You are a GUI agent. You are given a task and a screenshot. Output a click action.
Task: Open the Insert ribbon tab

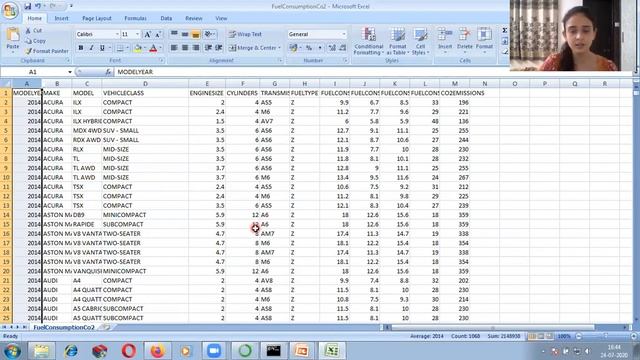tap(62, 18)
